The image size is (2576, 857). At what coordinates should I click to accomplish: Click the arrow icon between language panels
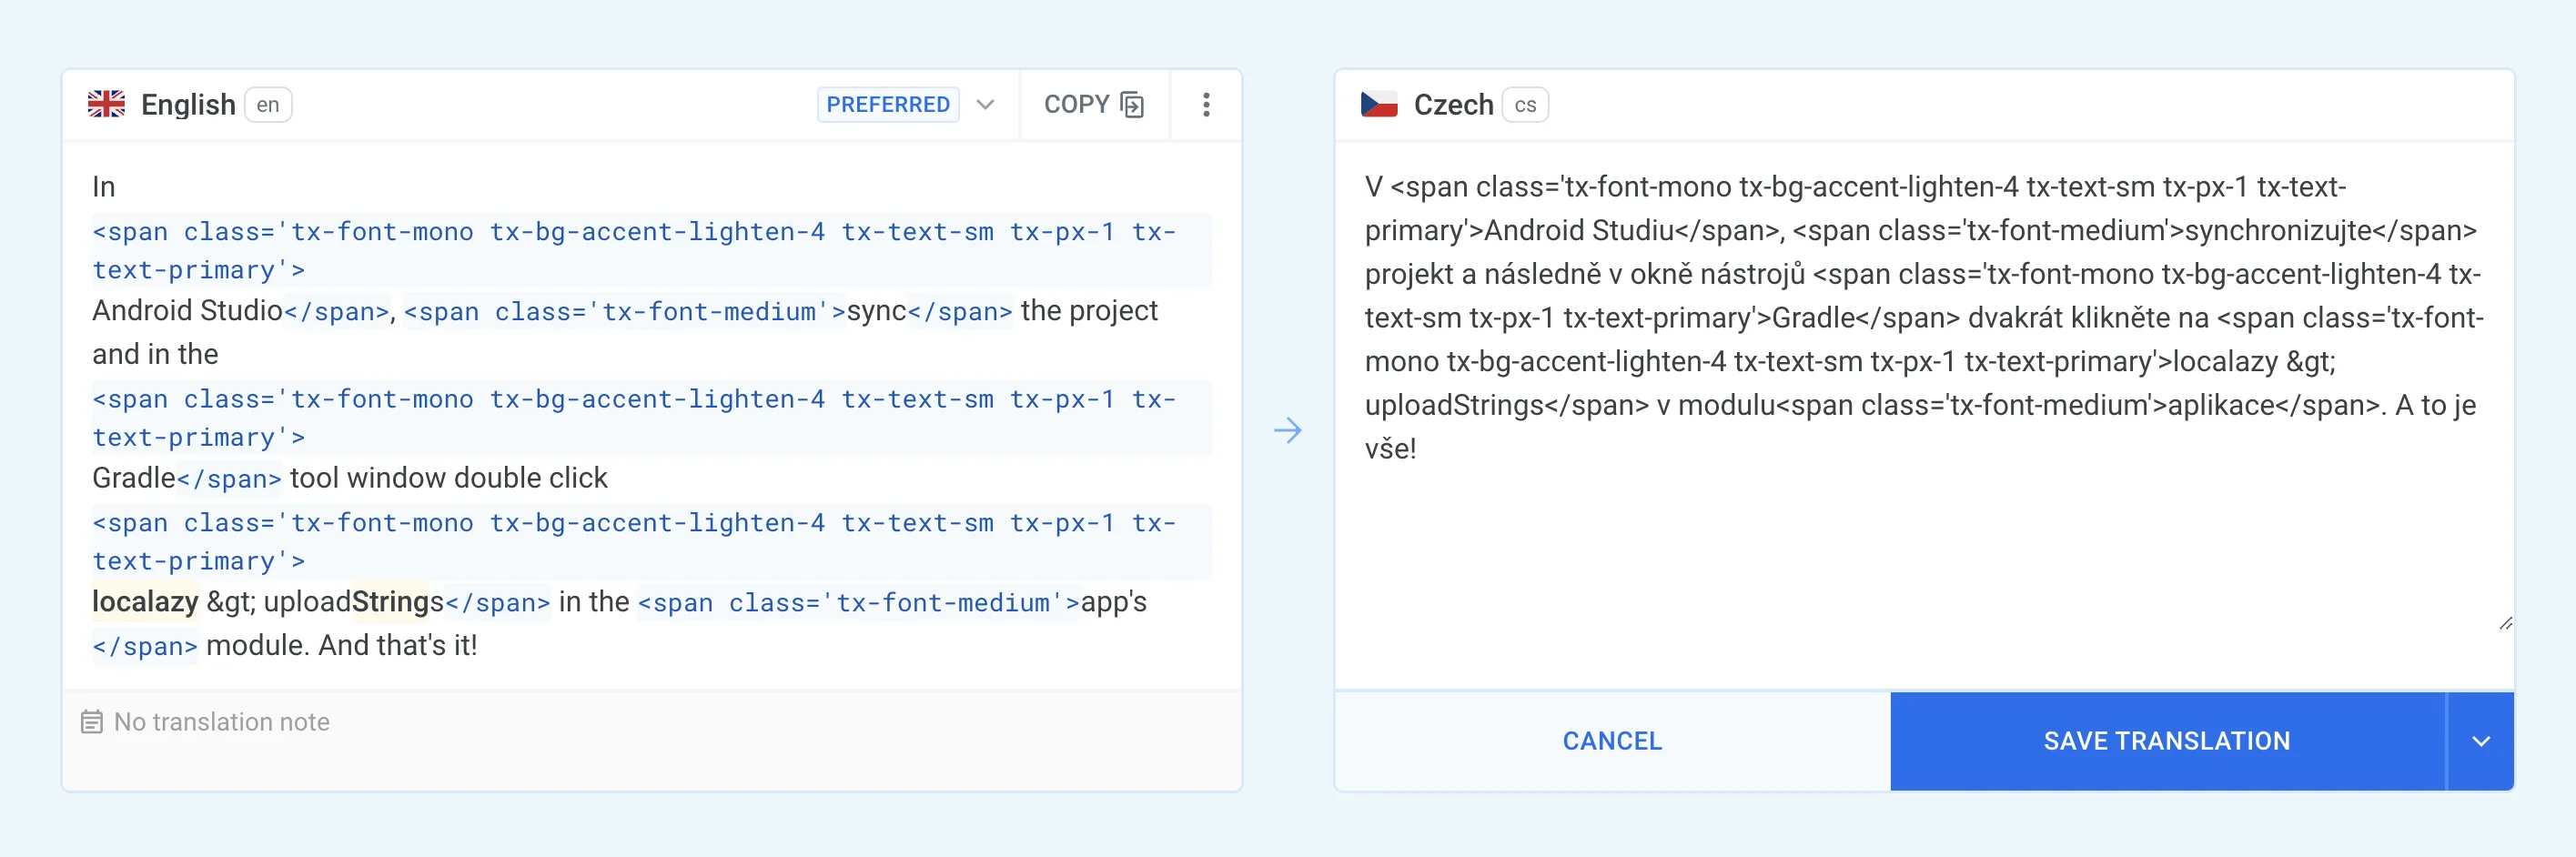[1289, 430]
